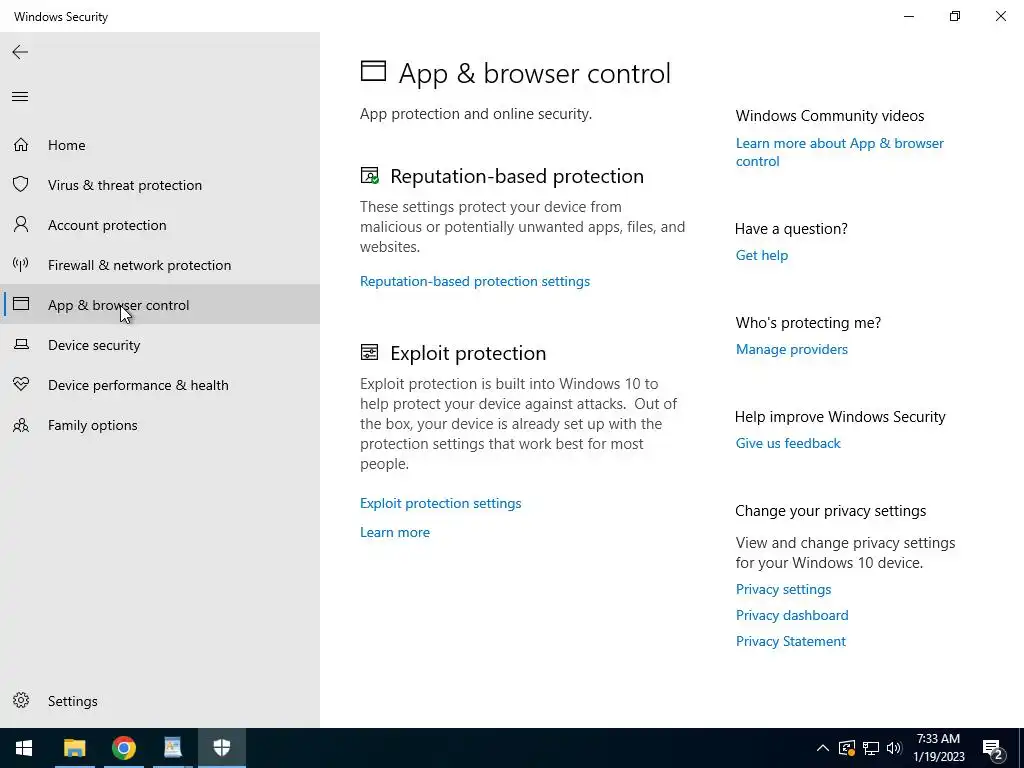Open Reputation-based protection settings link
The image size is (1024, 768).
click(475, 281)
